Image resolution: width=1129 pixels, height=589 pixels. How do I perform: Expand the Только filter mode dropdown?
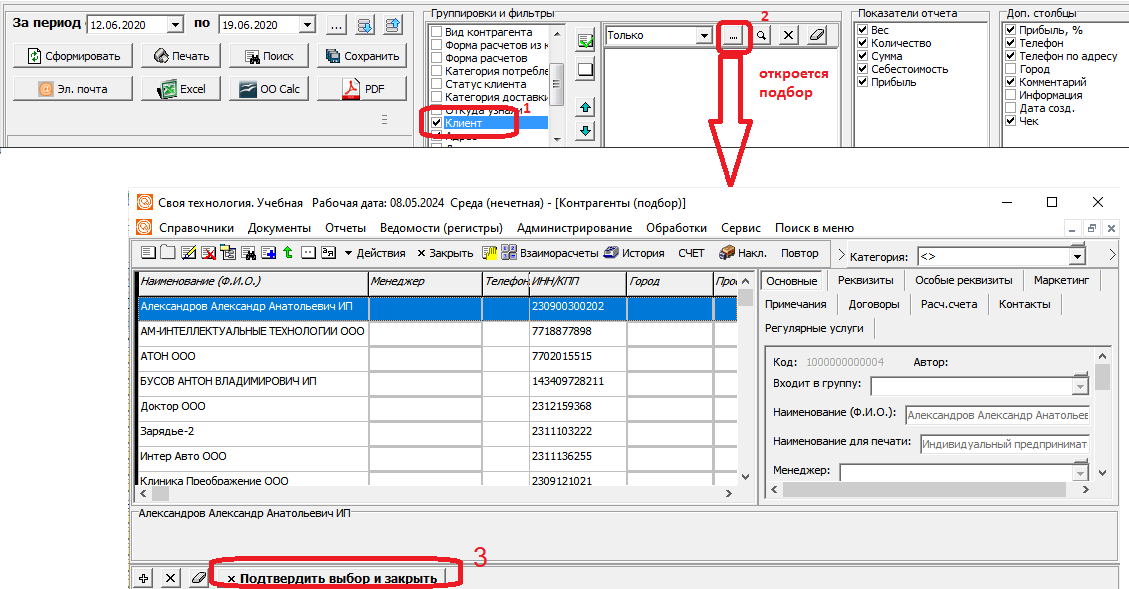pos(704,36)
